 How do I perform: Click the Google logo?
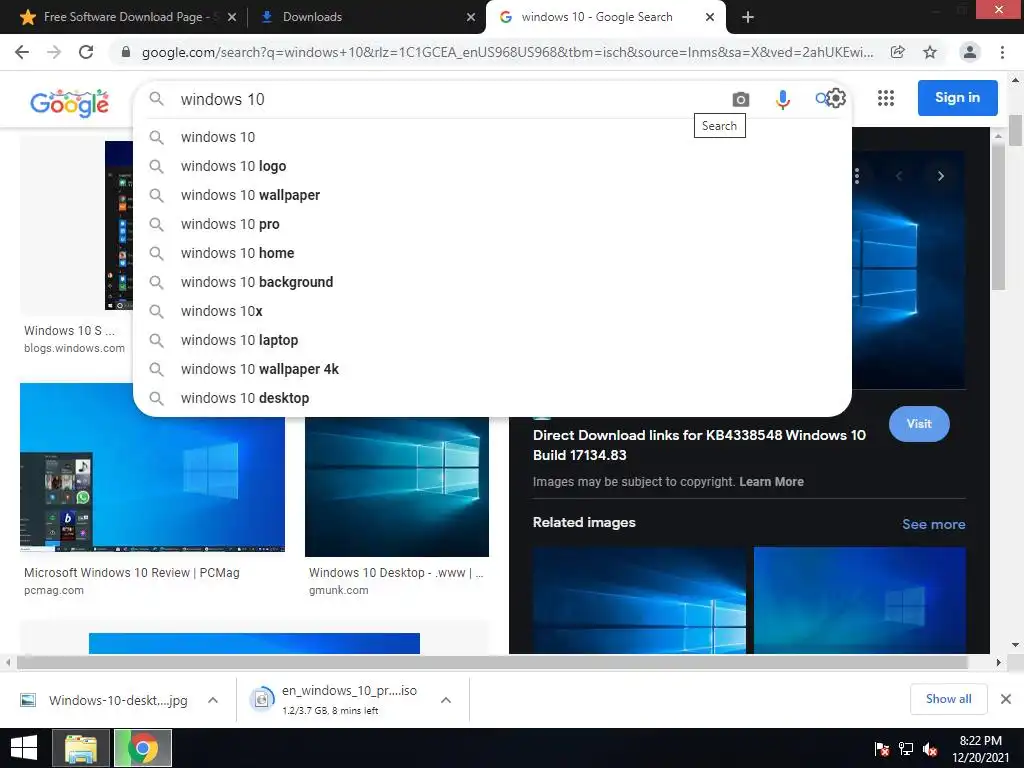tap(69, 103)
